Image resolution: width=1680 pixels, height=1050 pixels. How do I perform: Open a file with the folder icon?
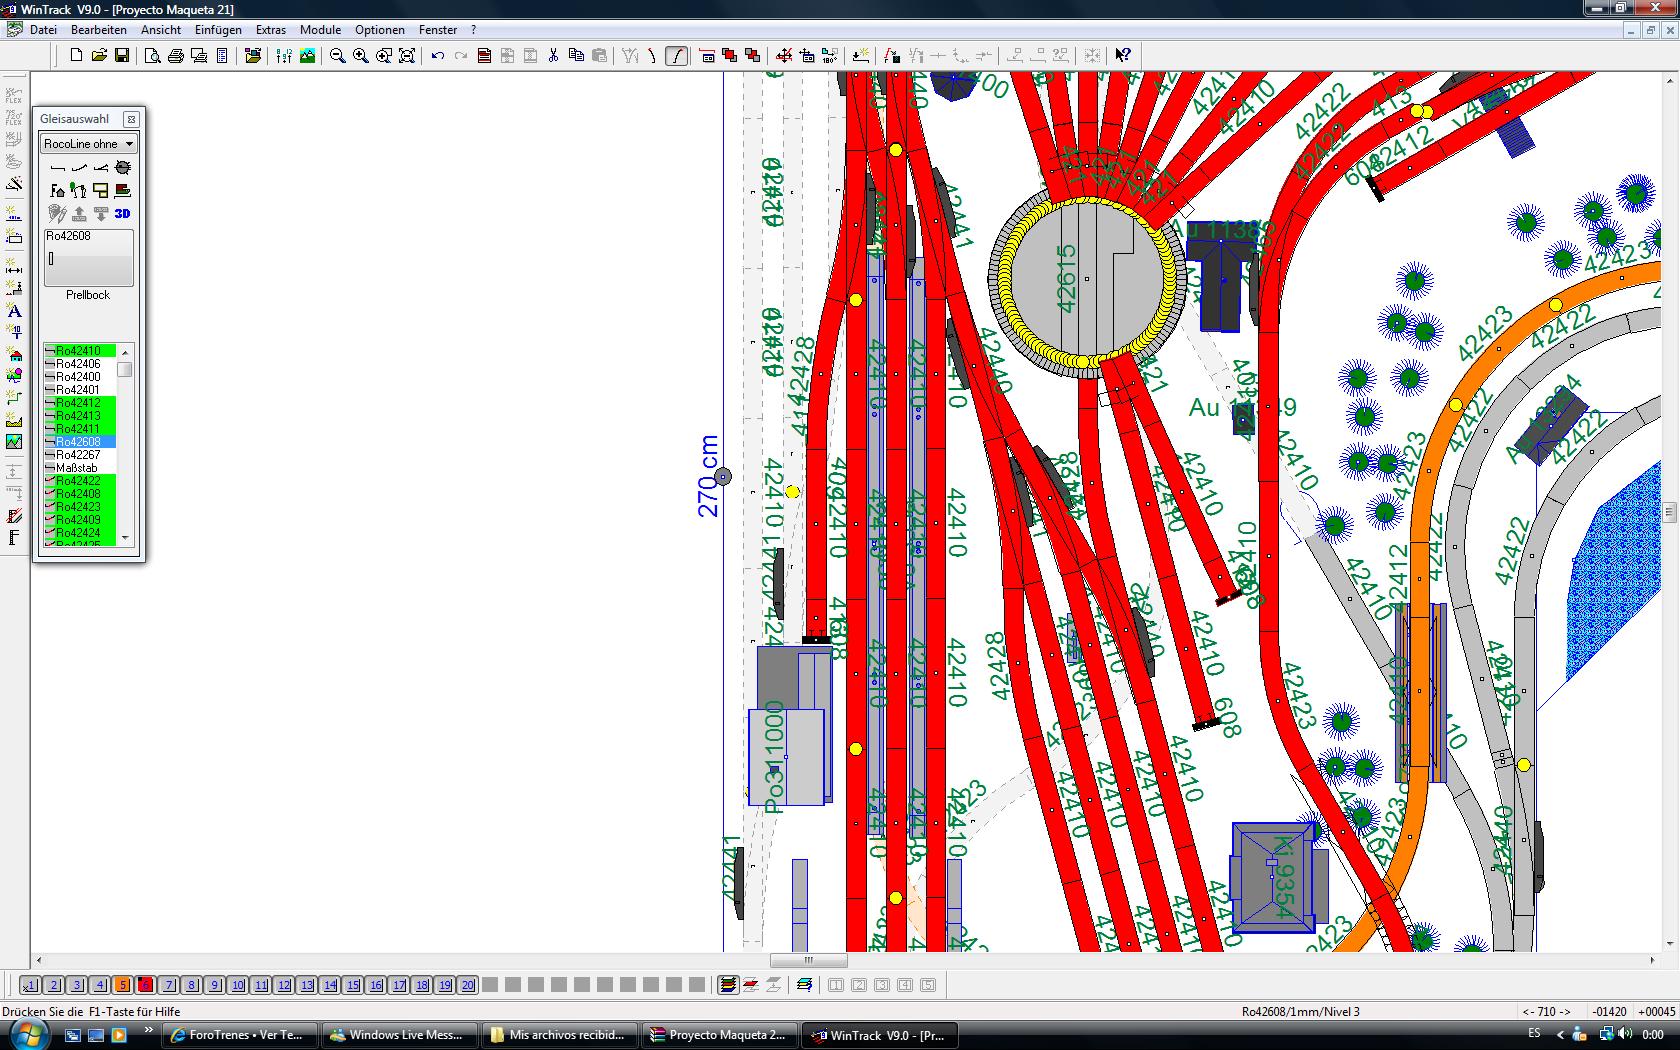[x=99, y=56]
